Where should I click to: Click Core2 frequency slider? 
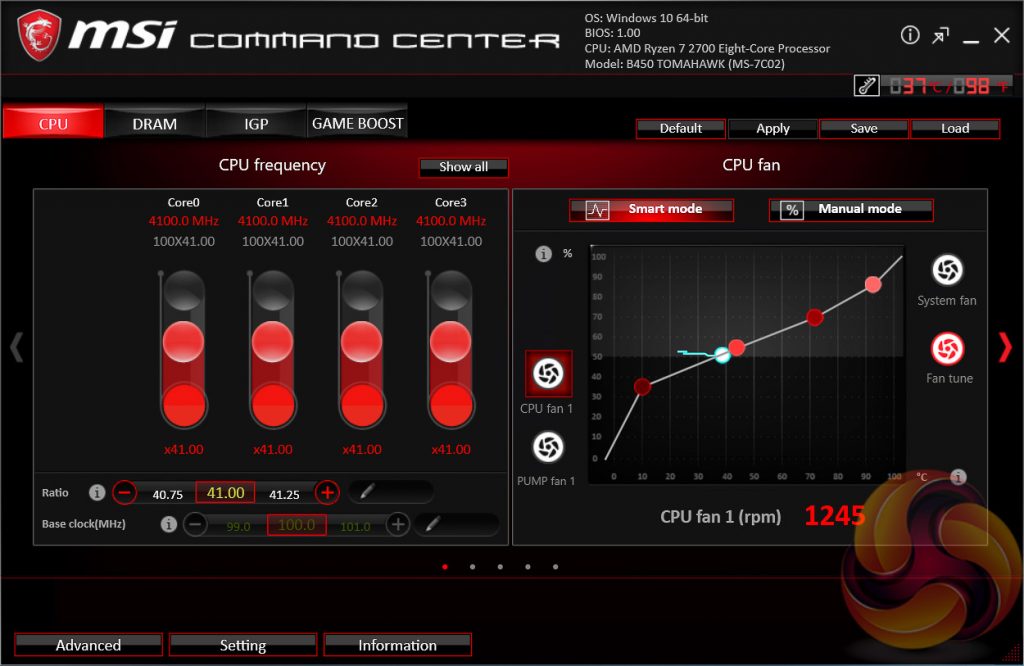(x=361, y=349)
